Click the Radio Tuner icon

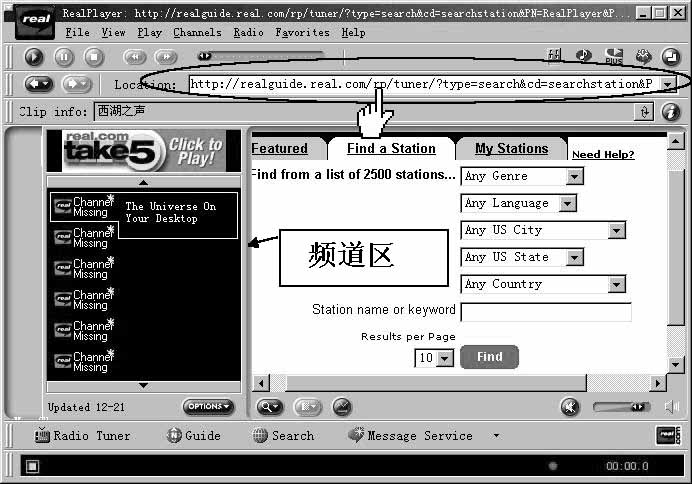coord(43,436)
